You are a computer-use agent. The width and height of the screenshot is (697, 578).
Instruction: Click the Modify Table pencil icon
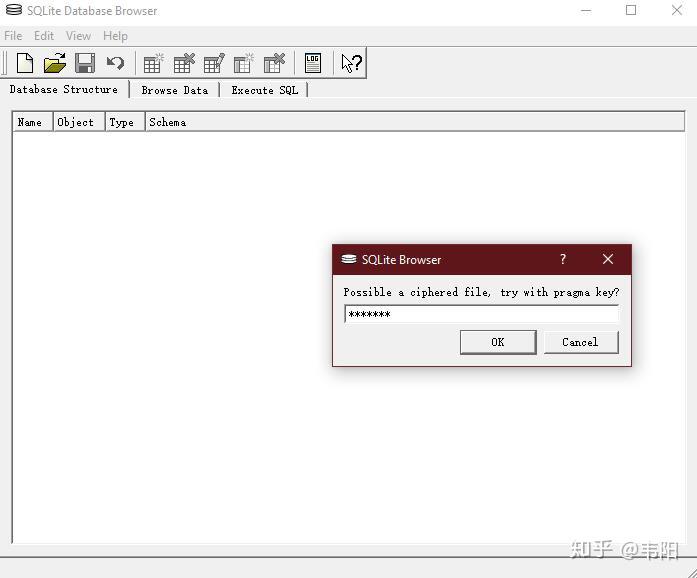[214, 63]
